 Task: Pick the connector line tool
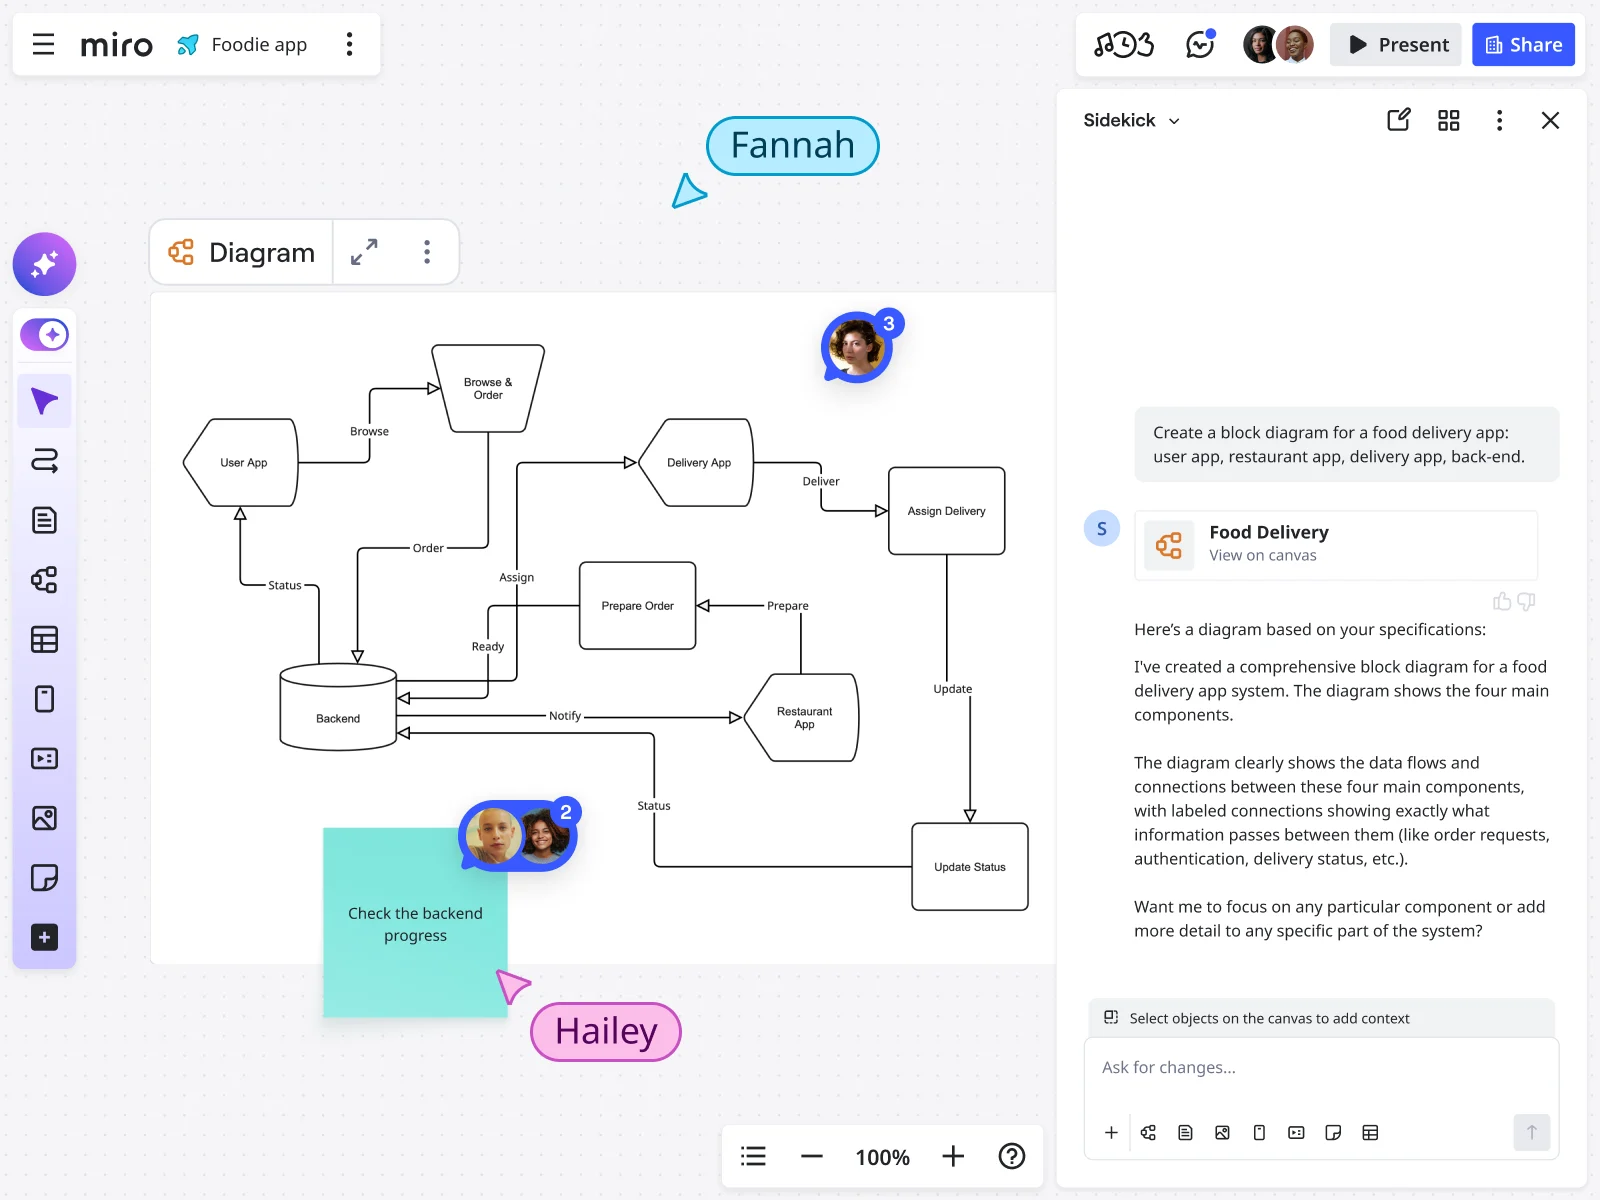coord(44,461)
